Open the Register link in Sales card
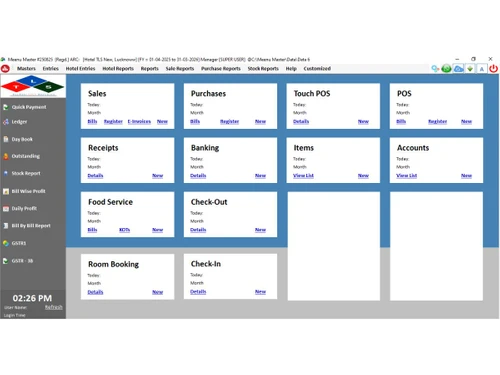 point(113,121)
